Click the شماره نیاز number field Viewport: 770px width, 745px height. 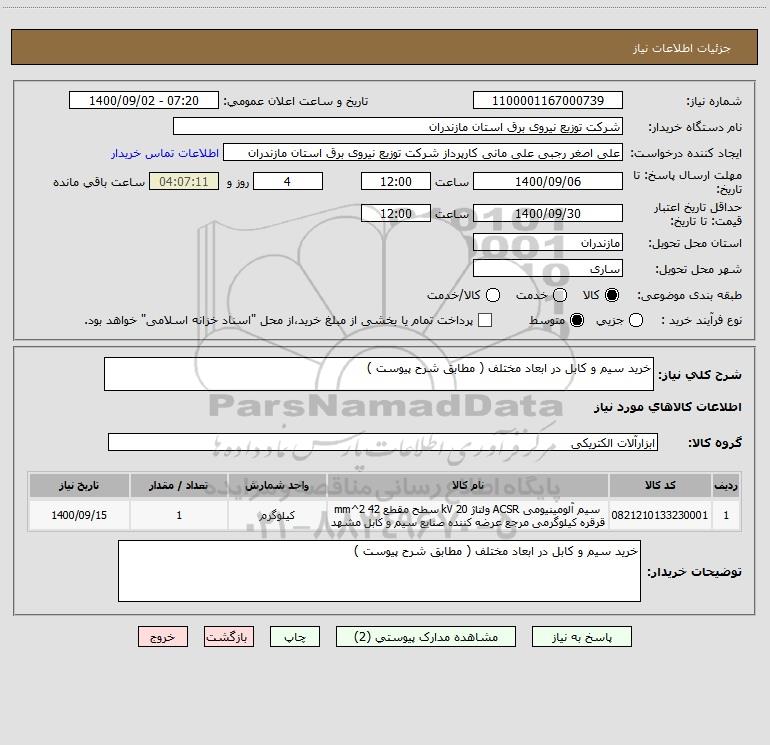coord(548,100)
